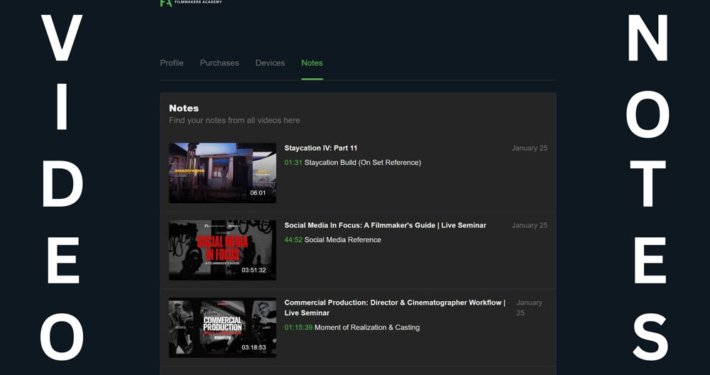
Task: Jump to the 01:15:39 timestamp note
Action: [298, 327]
